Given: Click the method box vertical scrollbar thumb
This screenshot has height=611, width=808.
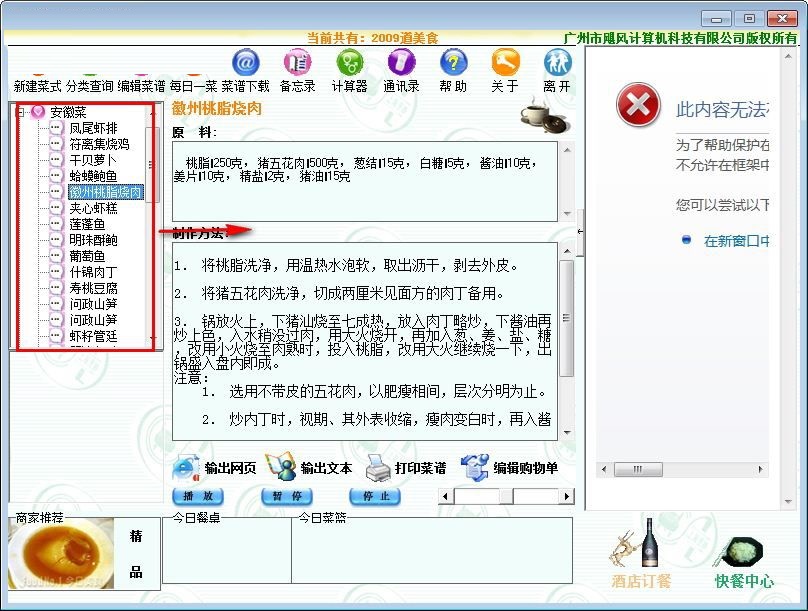Looking at the screenshot, I should (567, 318).
